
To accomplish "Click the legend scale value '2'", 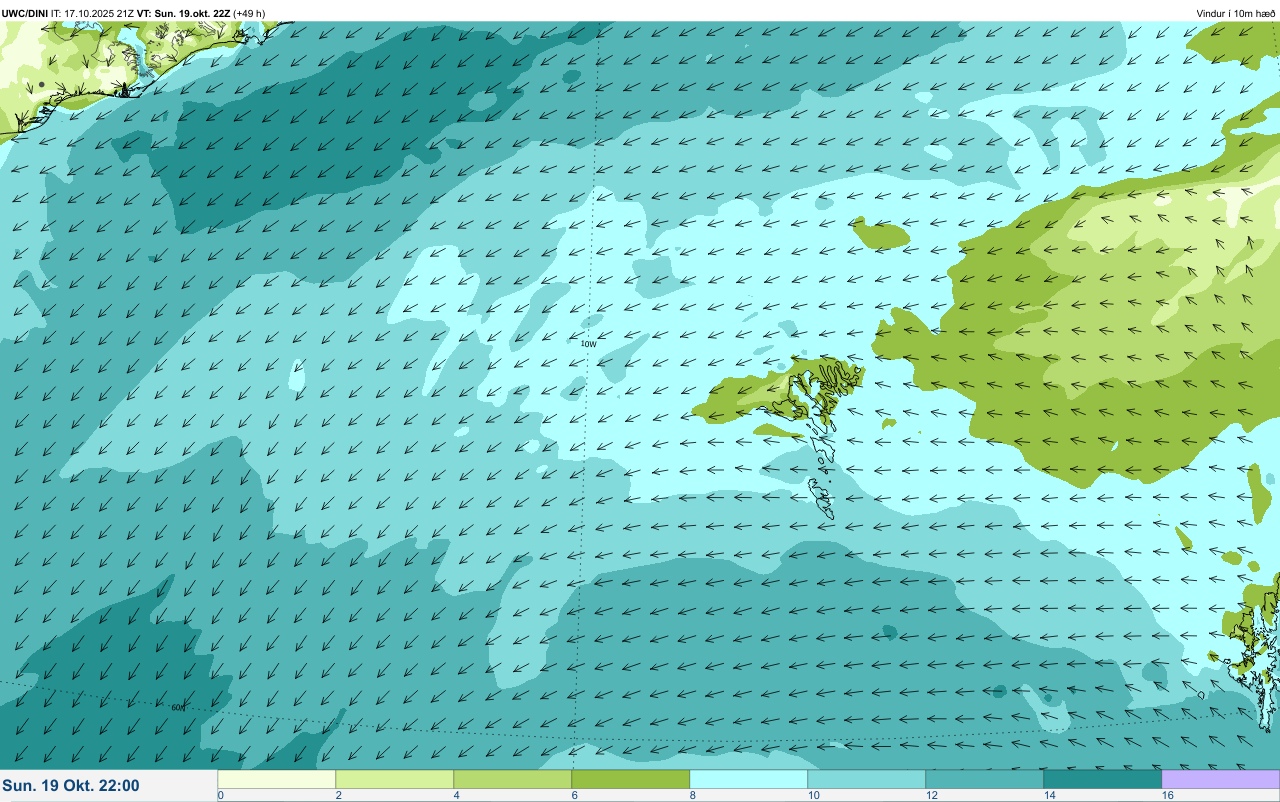I will pyautogui.click(x=339, y=795).
